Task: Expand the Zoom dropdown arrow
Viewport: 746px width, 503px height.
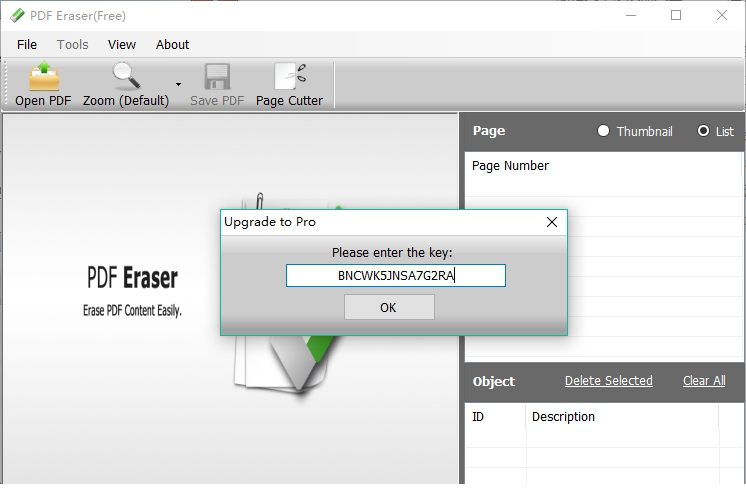Action: [x=178, y=84]
